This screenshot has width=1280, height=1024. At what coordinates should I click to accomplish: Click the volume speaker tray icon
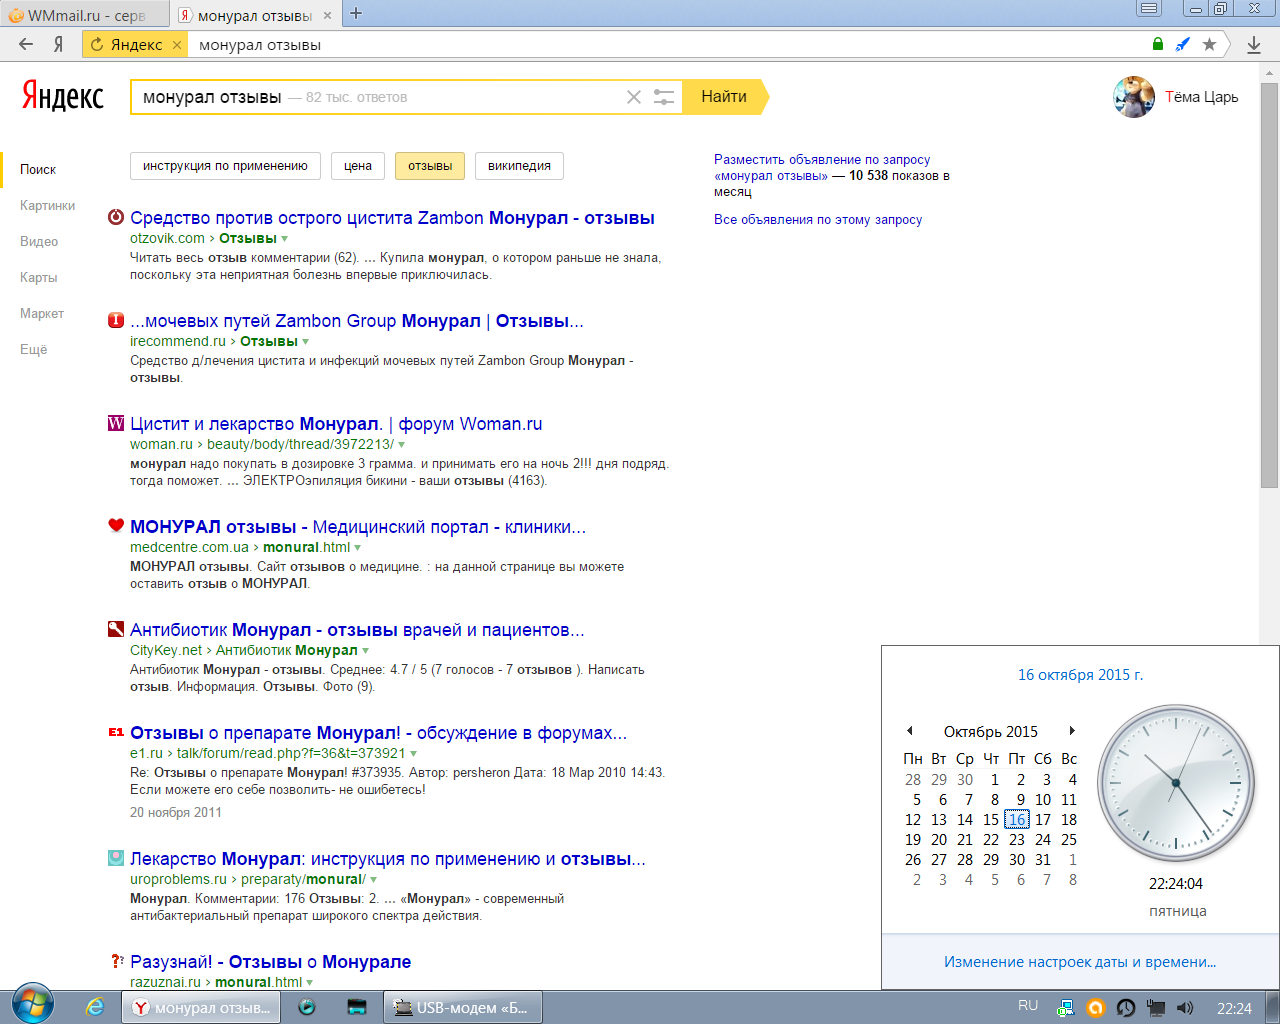pos(1185,1008)
